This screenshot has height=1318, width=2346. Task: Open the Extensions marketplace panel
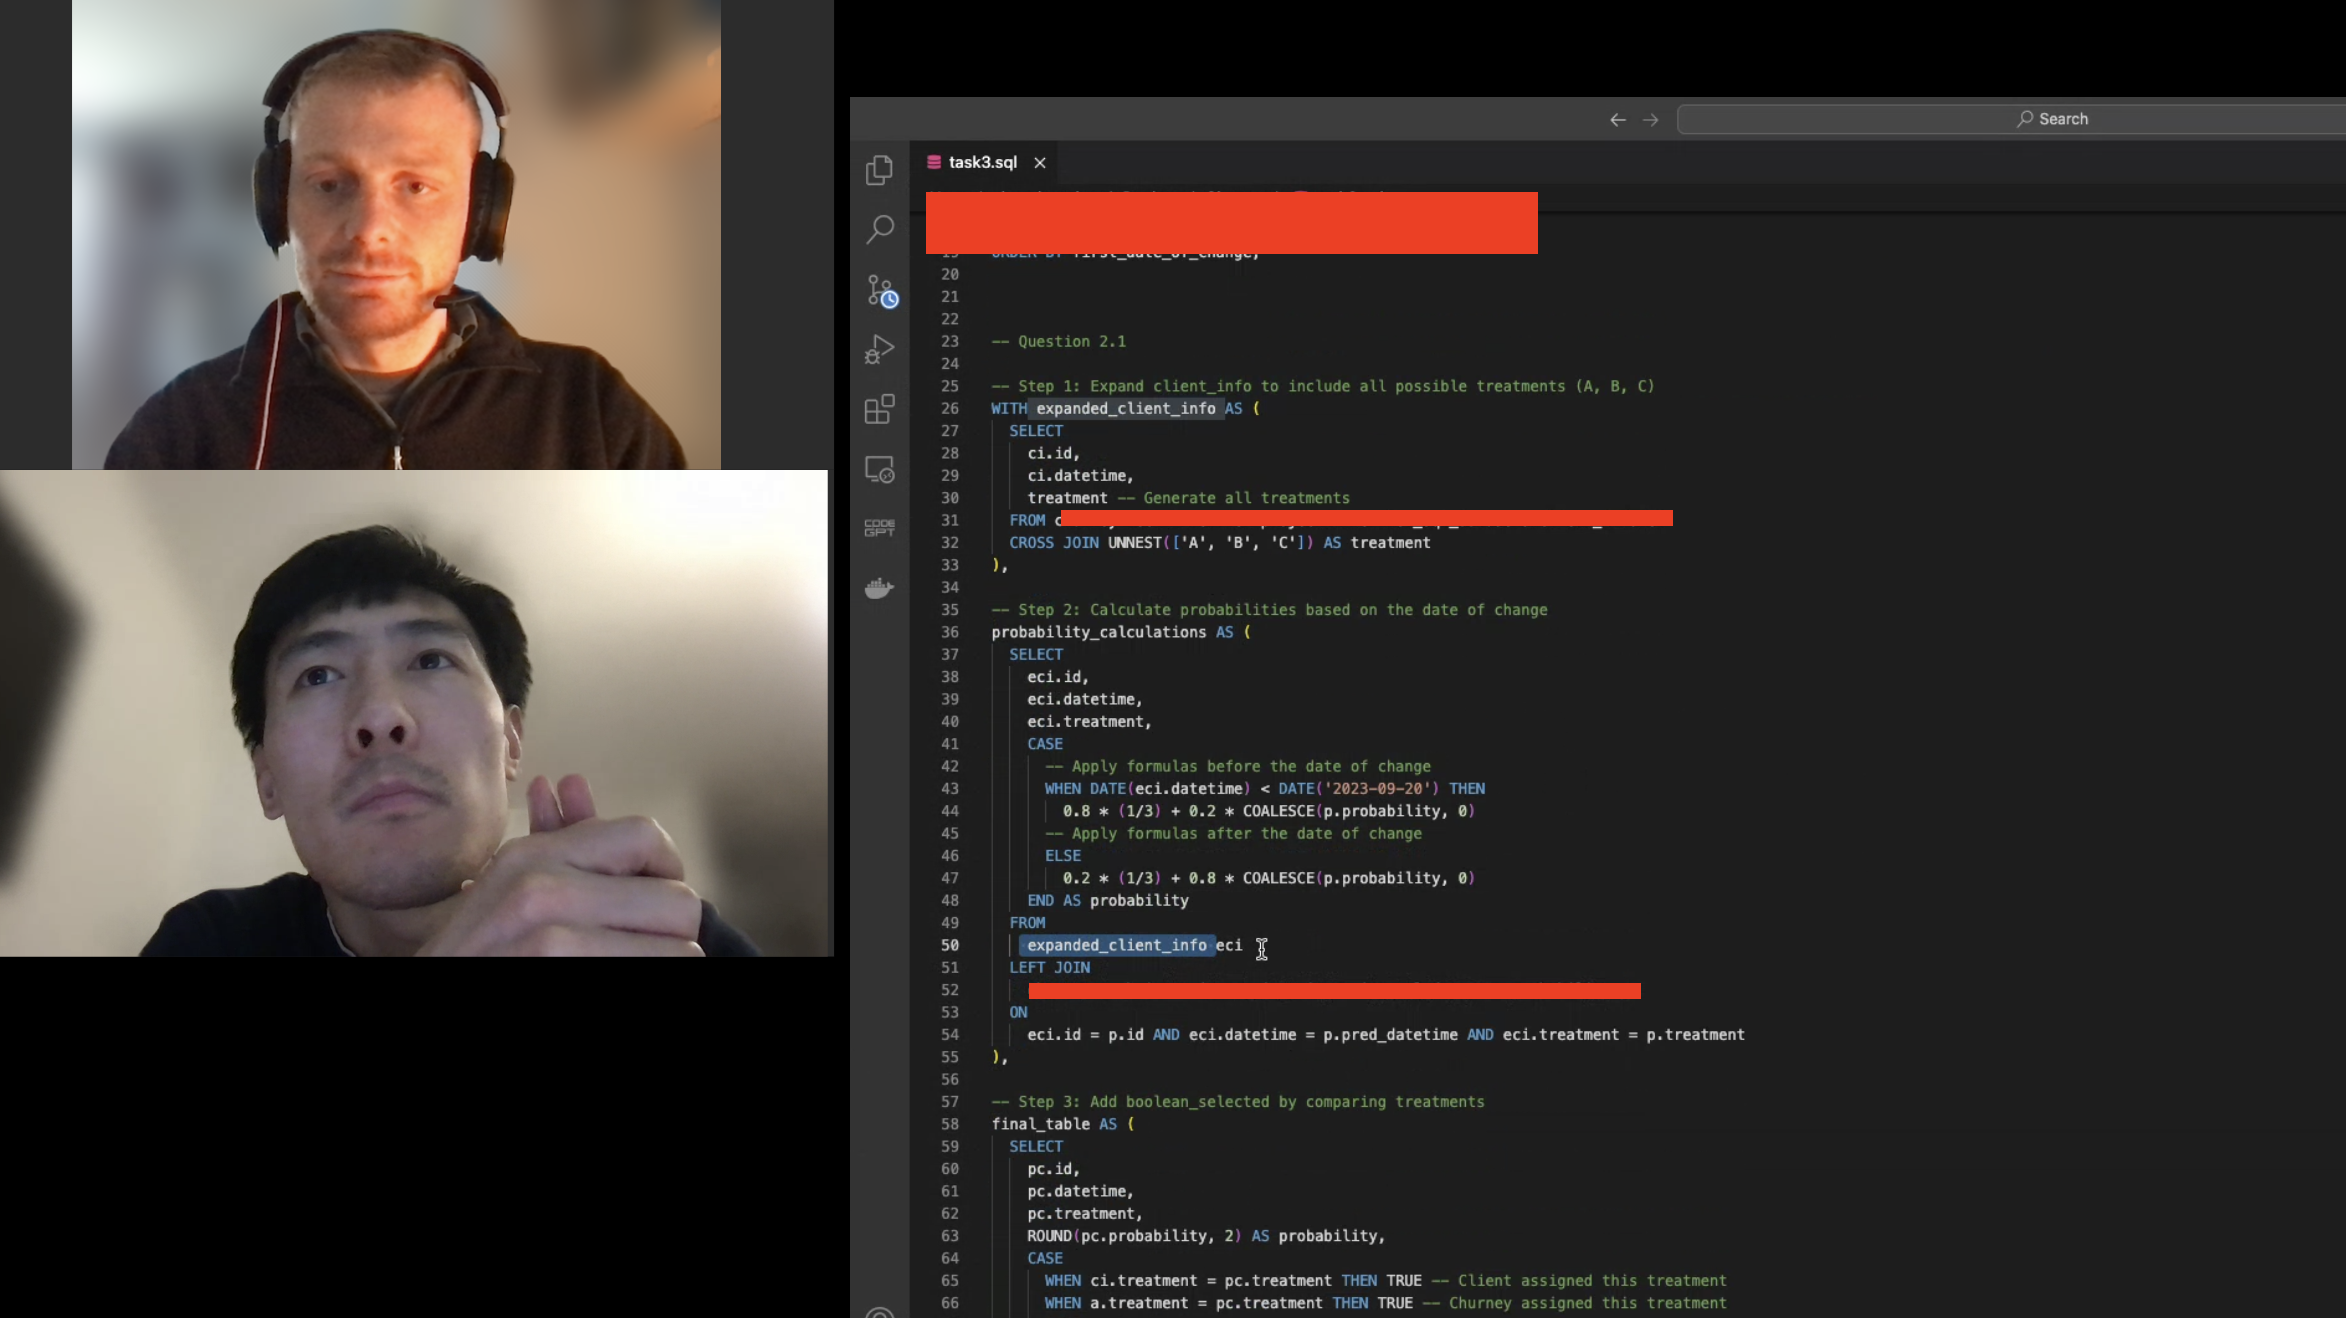(x=879, y=409)
